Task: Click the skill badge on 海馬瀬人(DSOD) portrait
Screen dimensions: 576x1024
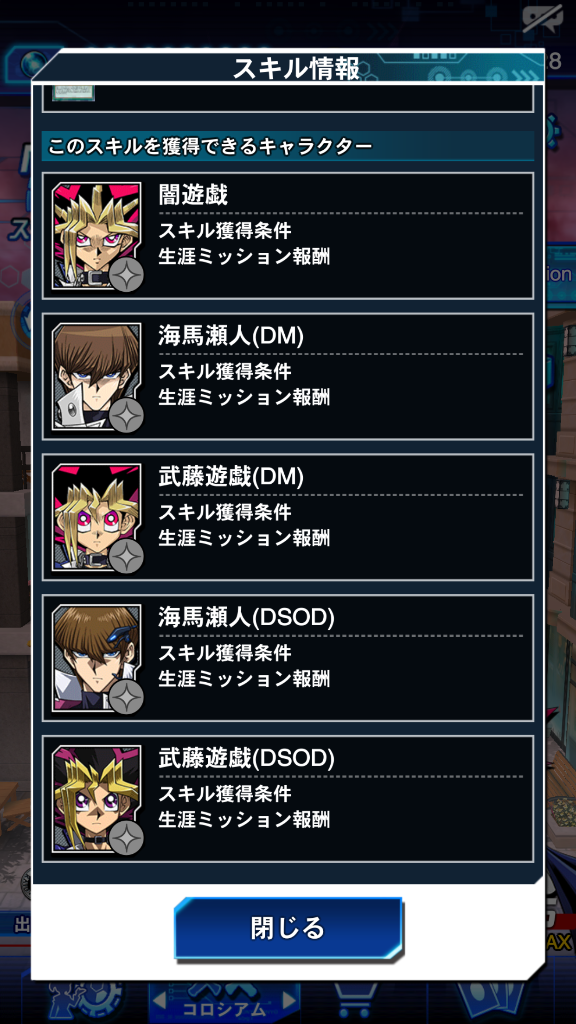Action: [x=126, y=697]
